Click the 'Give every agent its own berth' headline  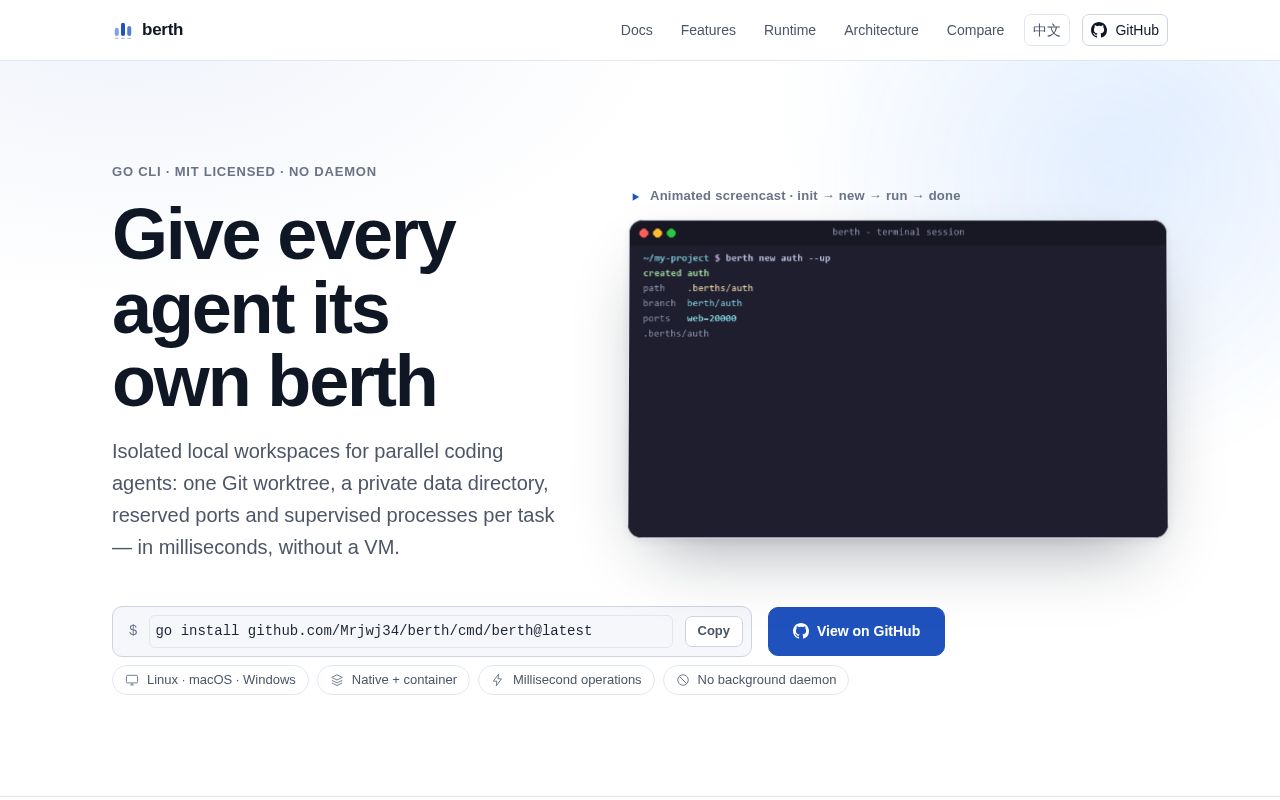(x=284, y=308)
